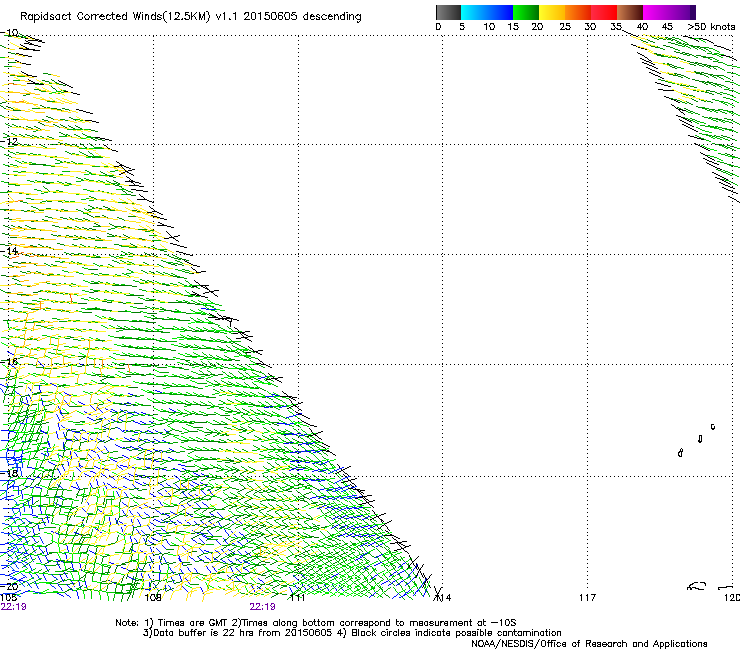Click the NOAA/NESDIS credit line
The image size is (740, 650).
589,643
